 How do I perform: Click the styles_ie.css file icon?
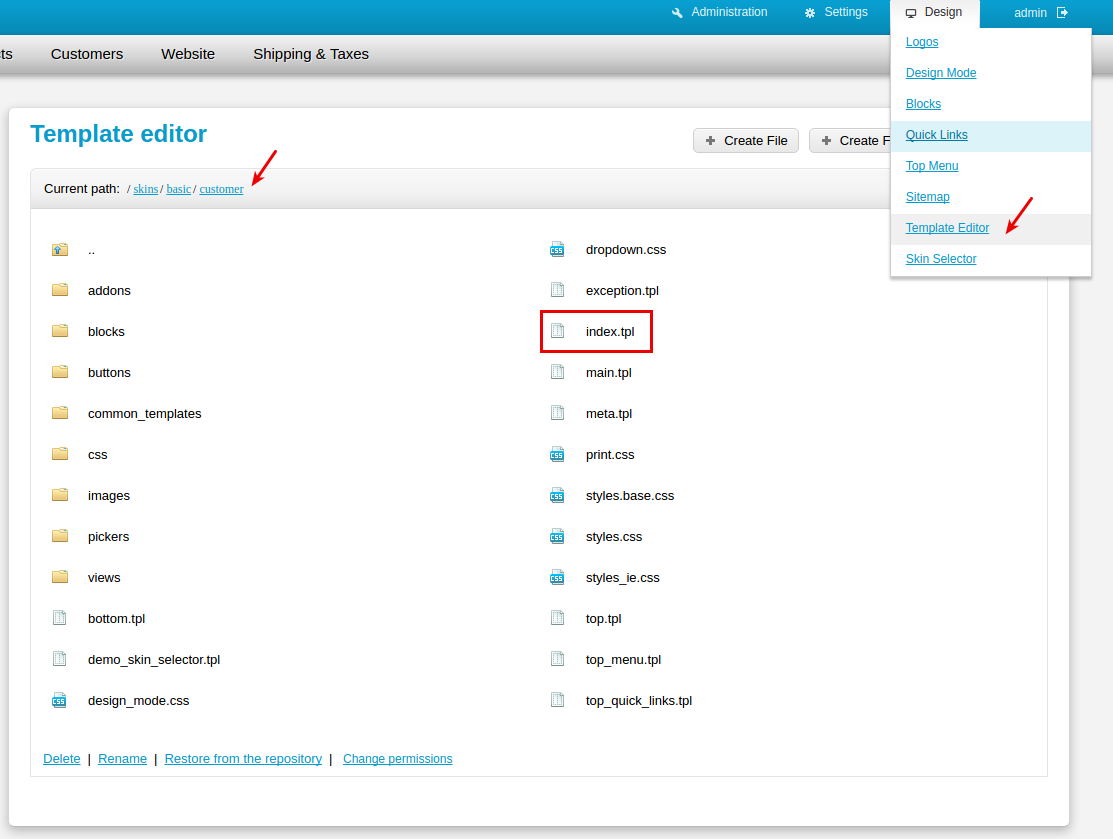(557, 577)
